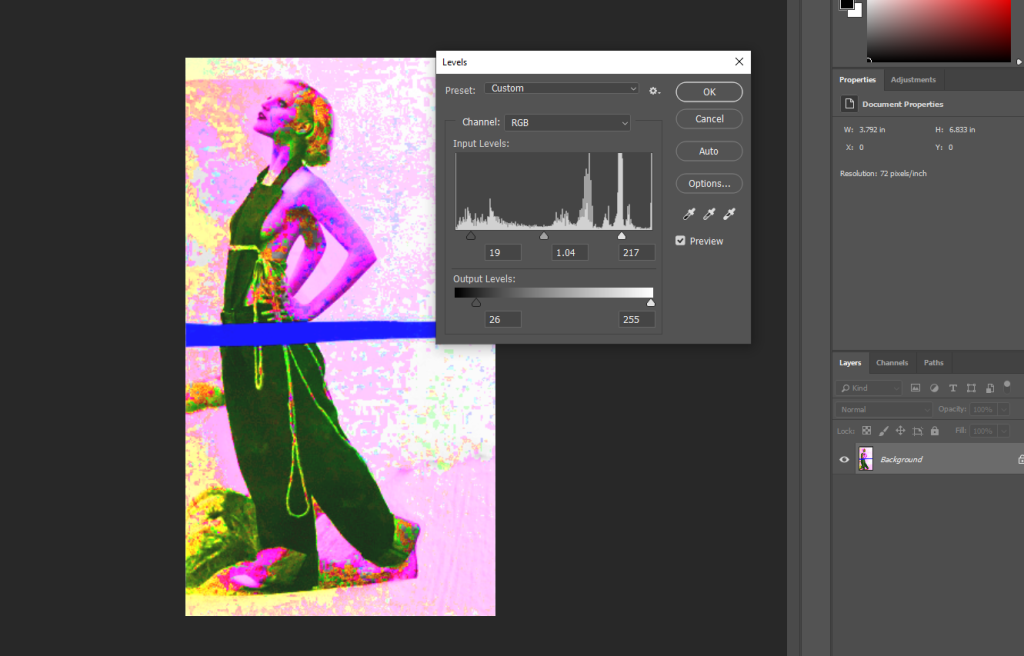Switch to the Channels tab

pos(891,362)
